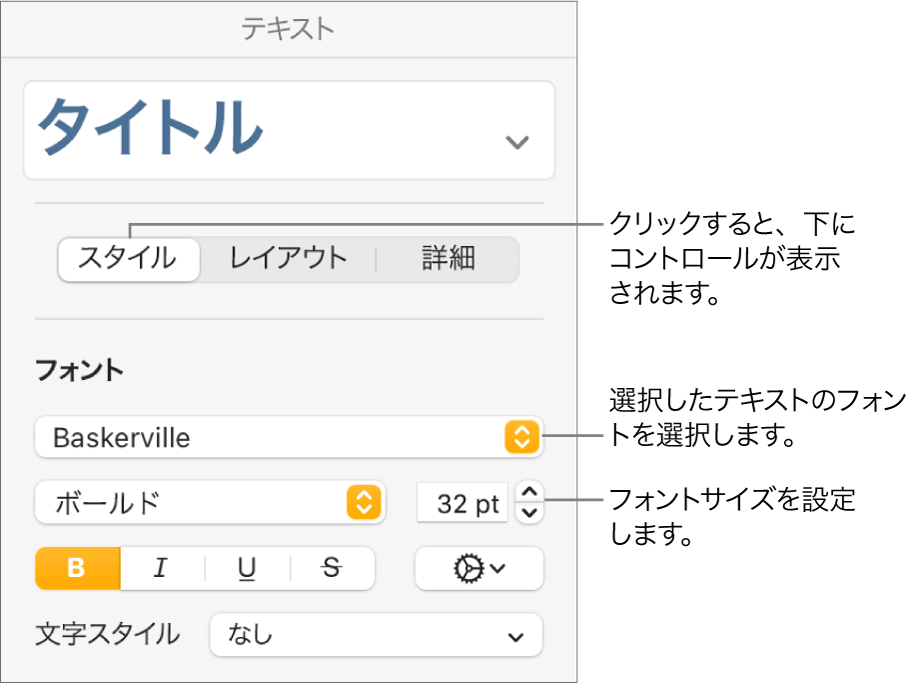Open the advanced options gear menu
This screenshot has width=918, height=684.
click(x=479, y=569)
